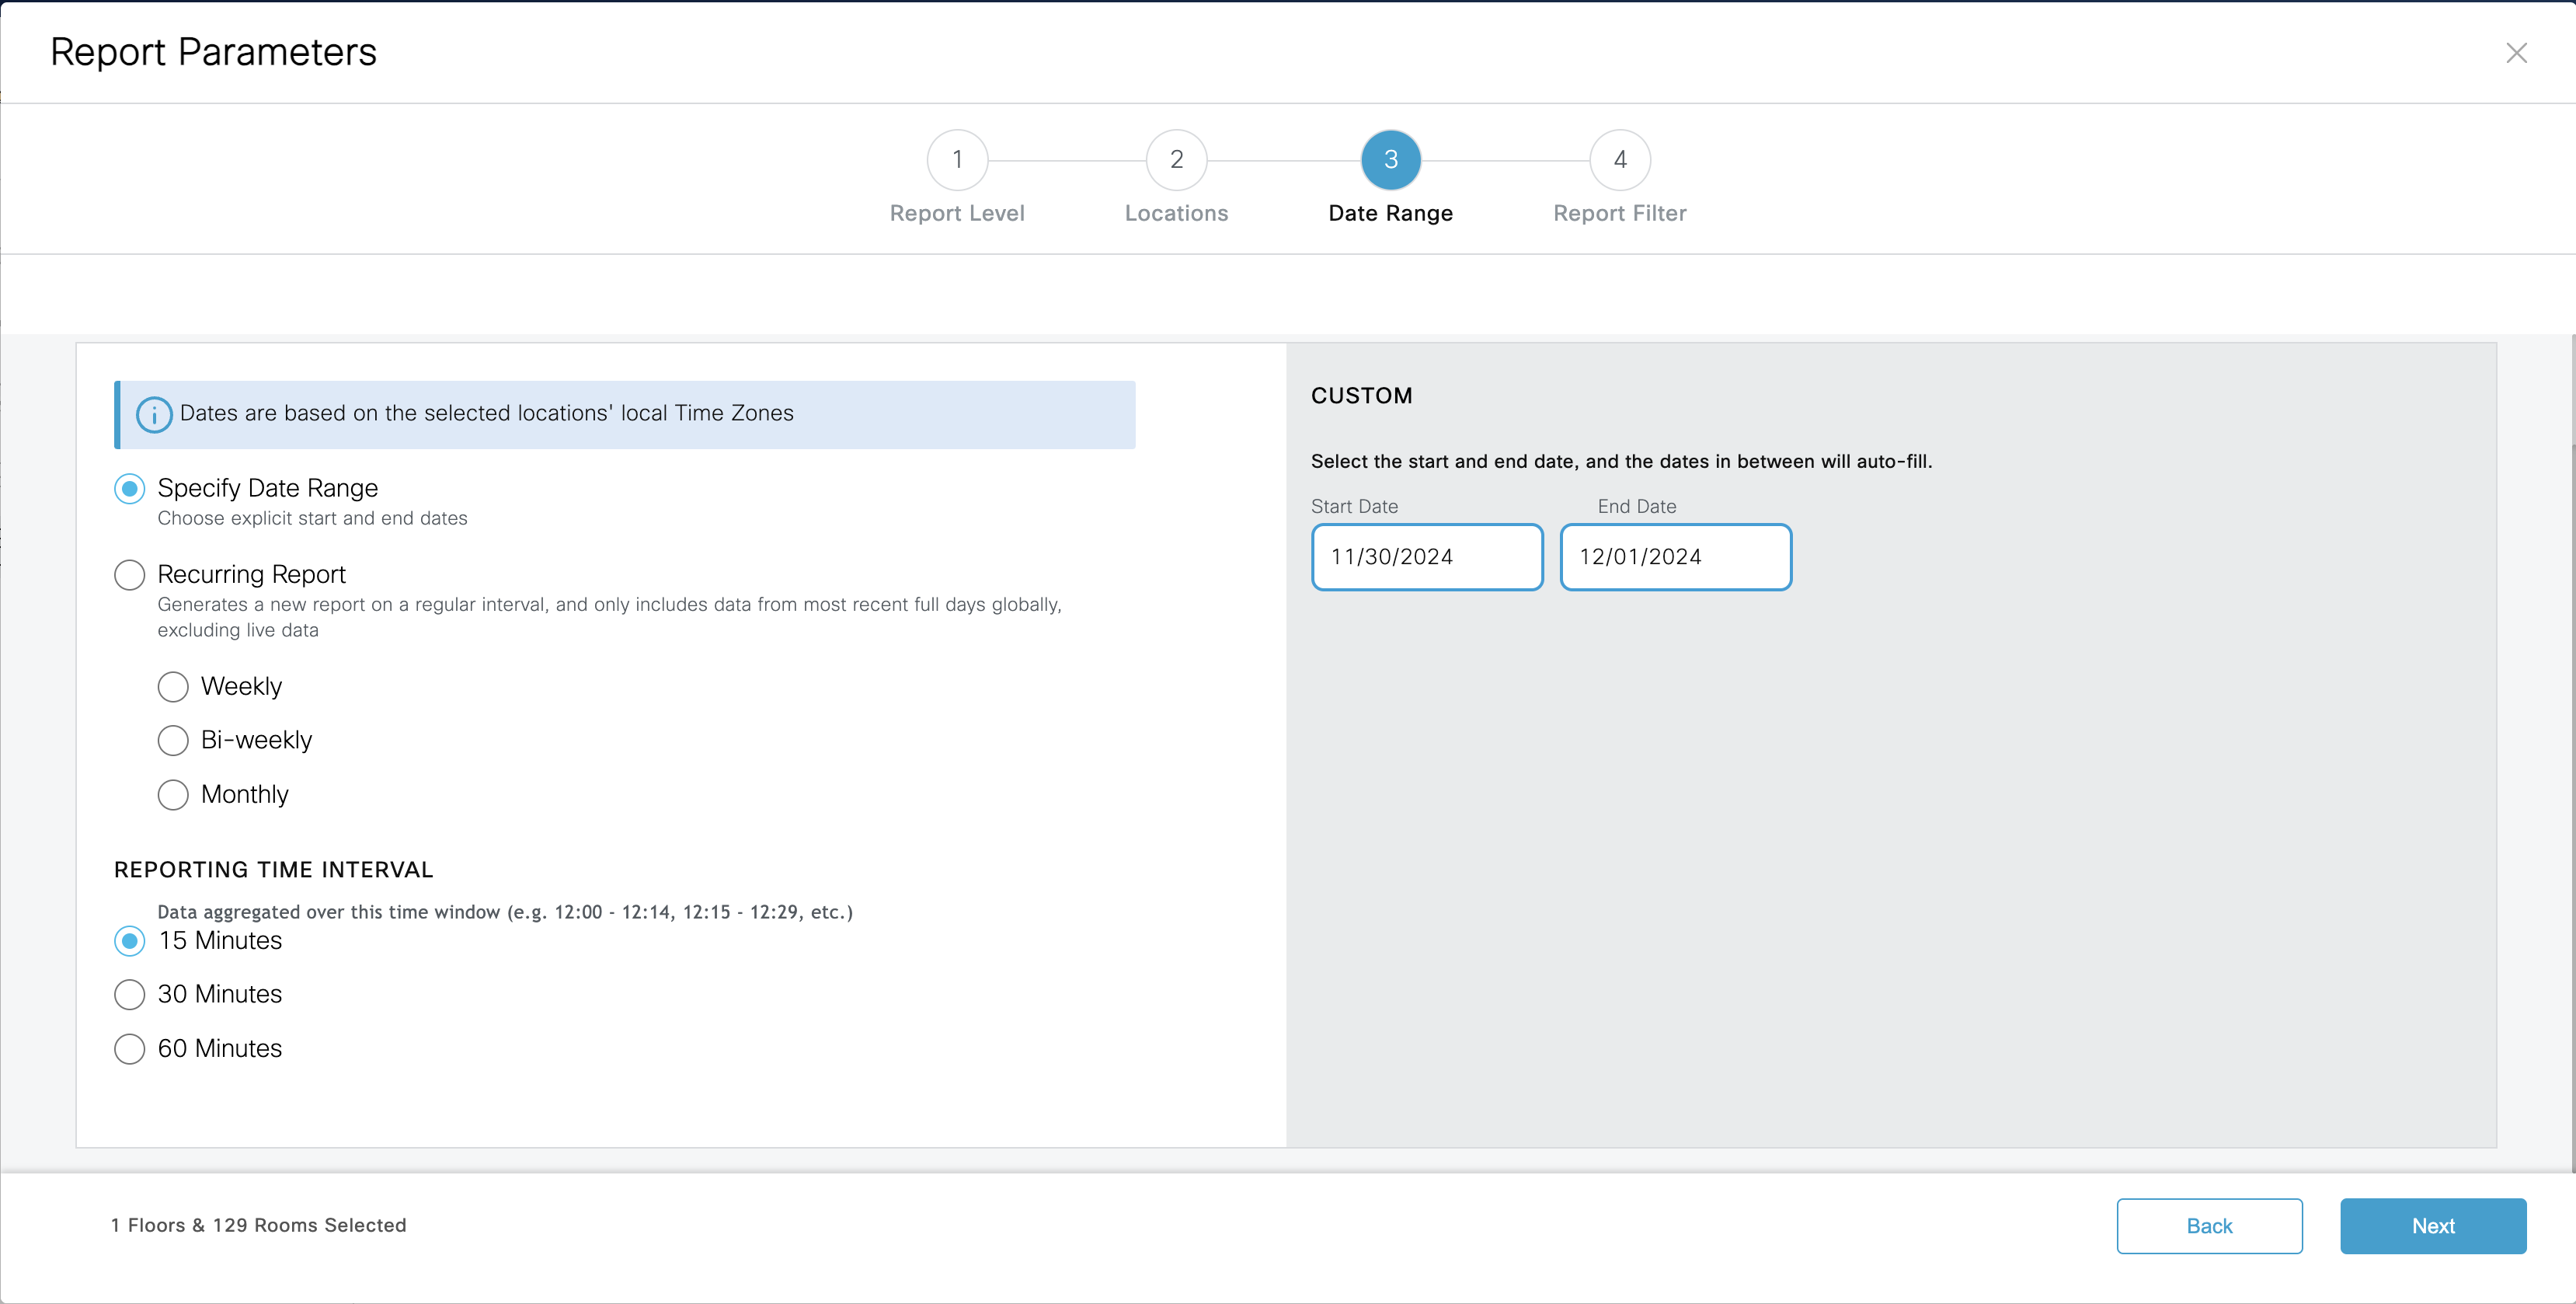Select the Monthly recurrence option
The width and height of the screenshot is (2576, 1304).
coord(173,795)
